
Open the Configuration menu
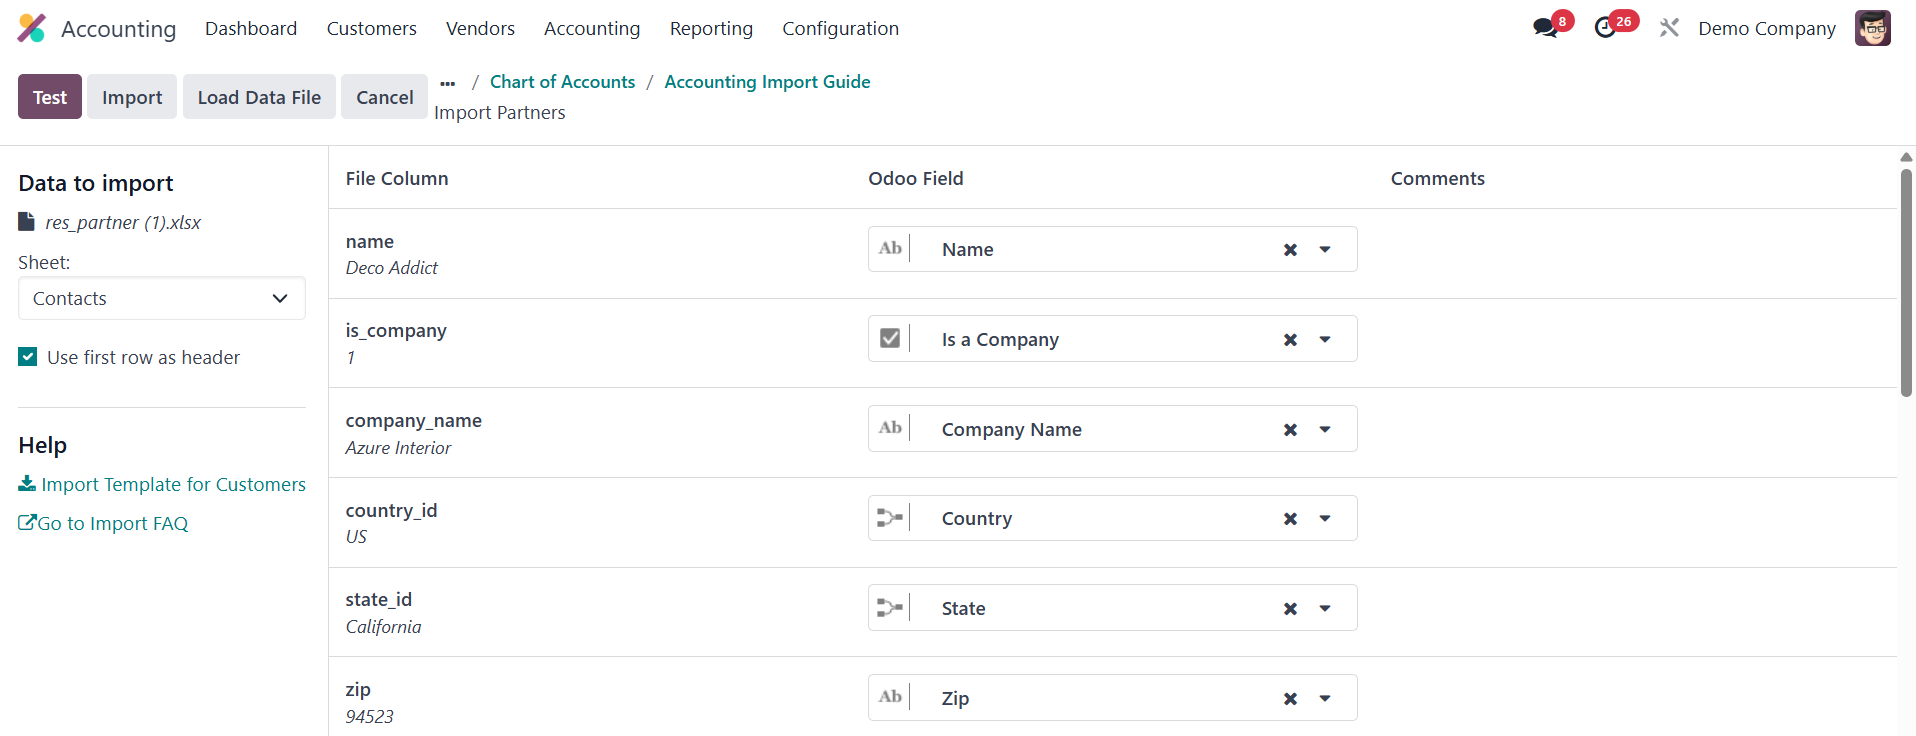point(840,29)
